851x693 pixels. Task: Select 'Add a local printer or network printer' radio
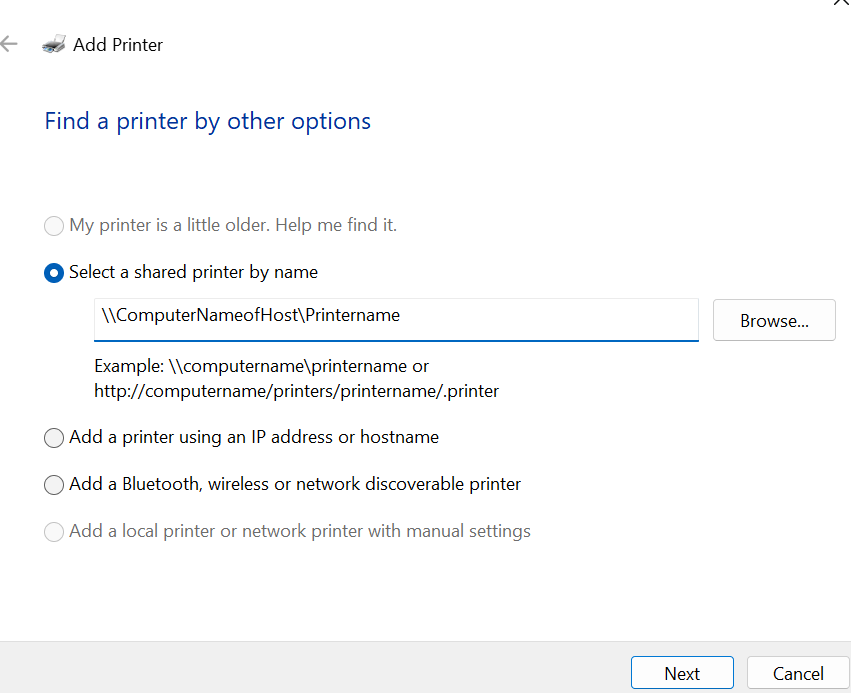pos(54,532)
